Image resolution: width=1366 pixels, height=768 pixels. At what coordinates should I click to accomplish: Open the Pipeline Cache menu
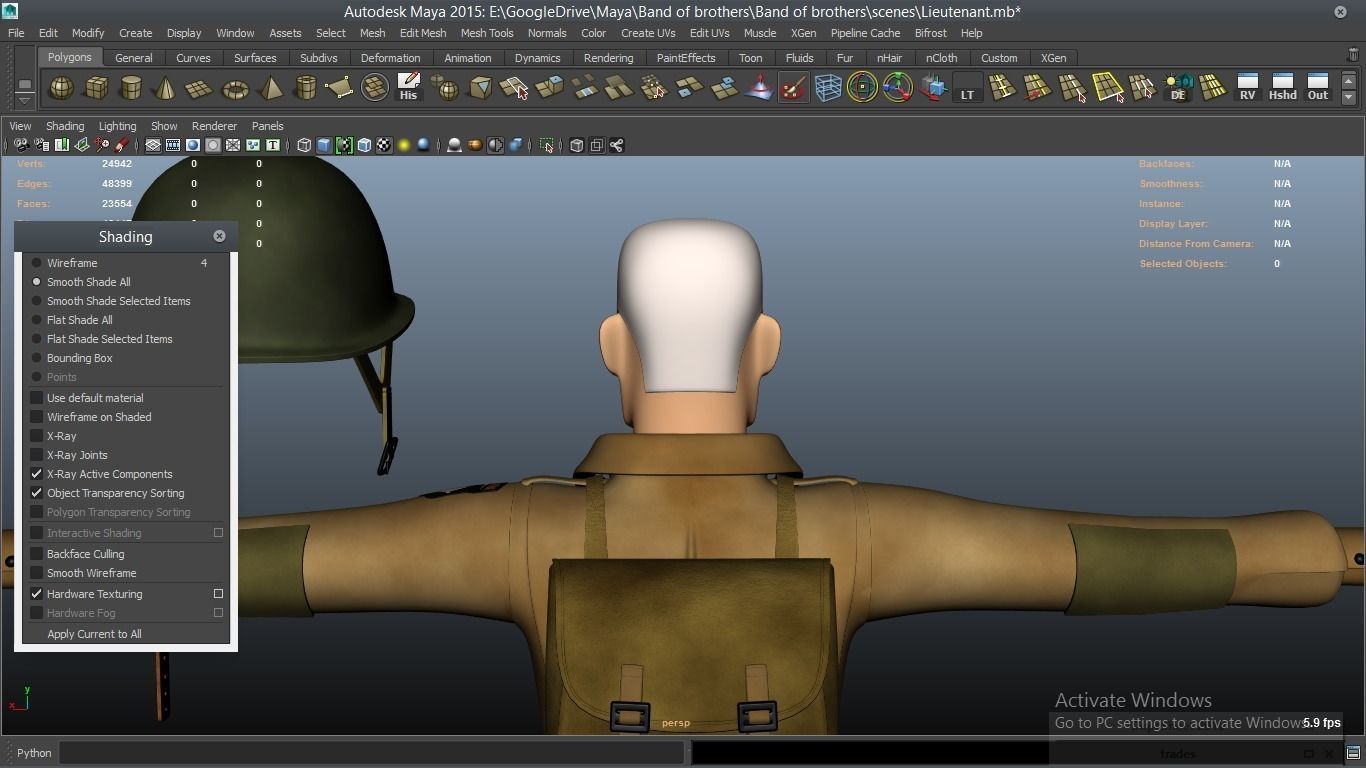(x=865, y=33)
